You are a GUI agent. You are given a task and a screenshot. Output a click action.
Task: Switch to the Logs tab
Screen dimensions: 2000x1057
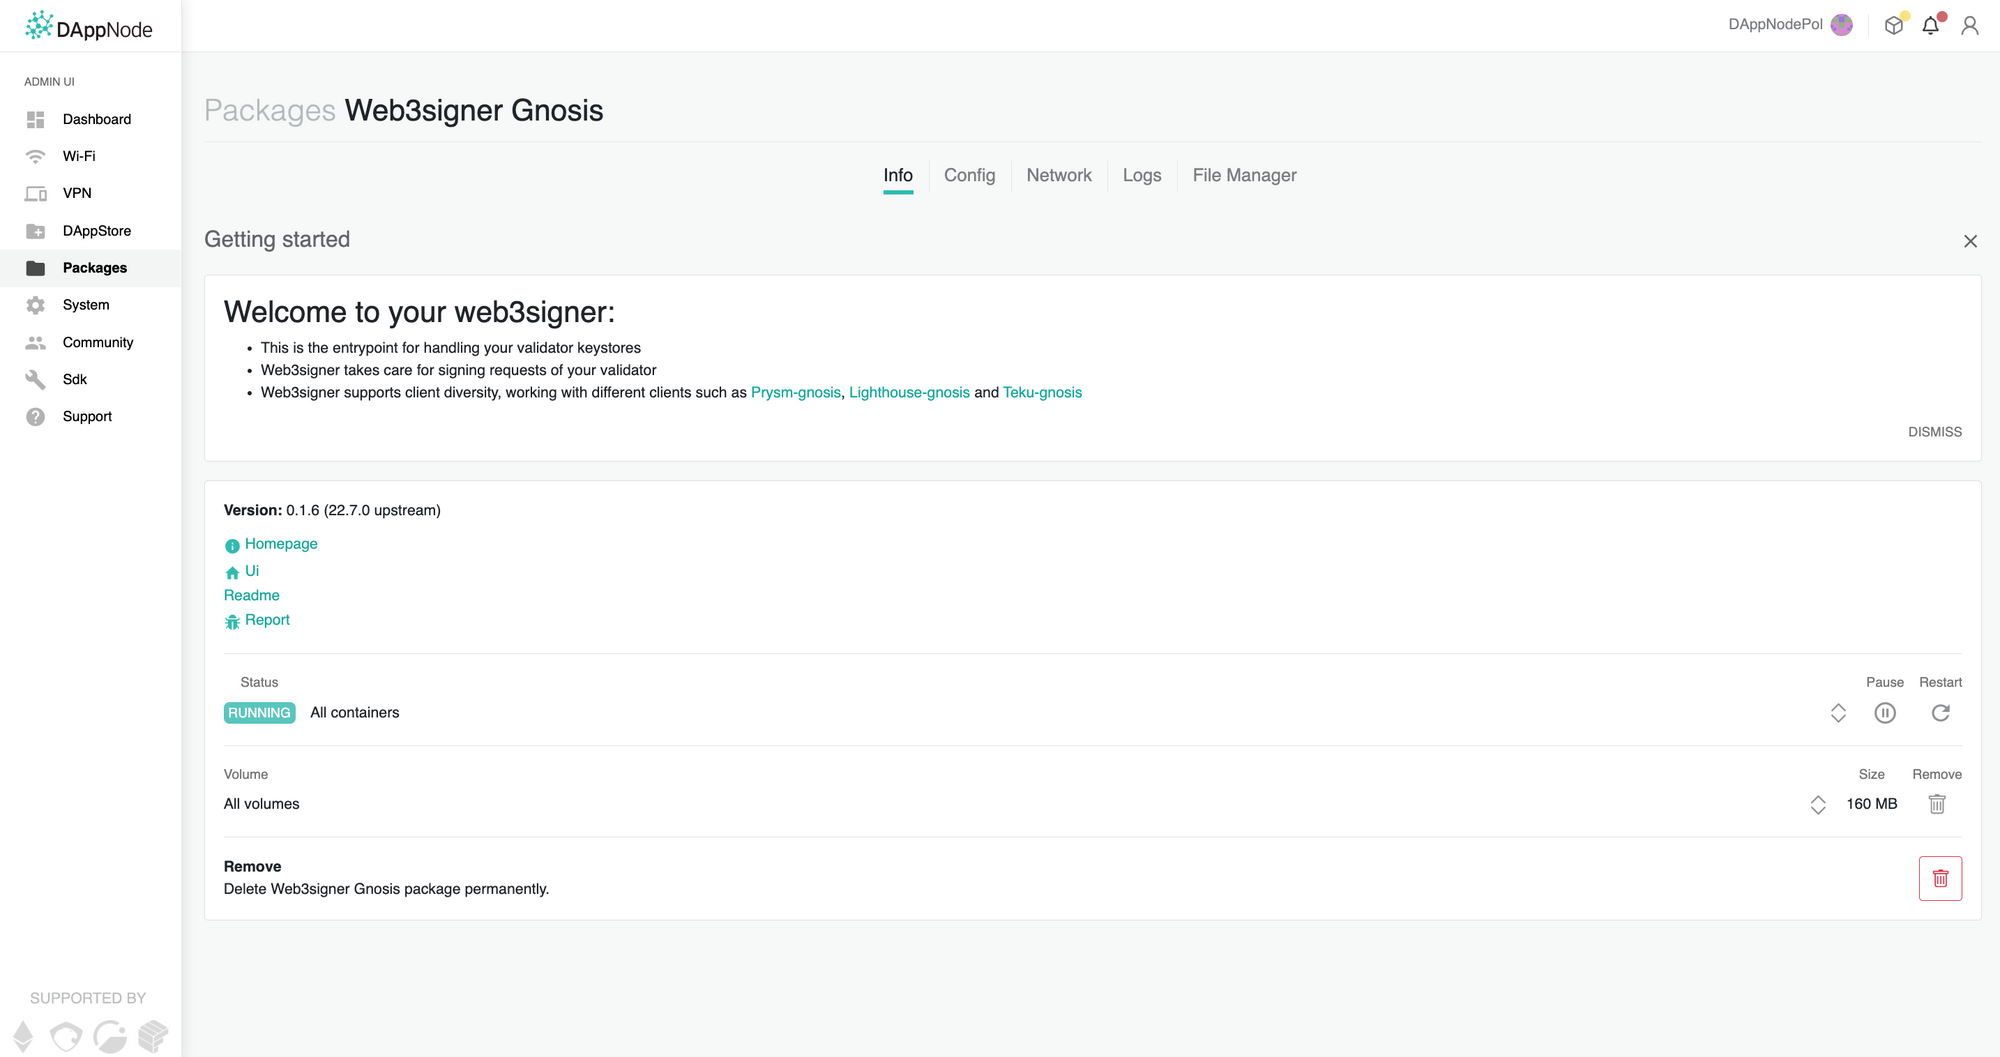pyautogui.click(x=1142, y=176)
